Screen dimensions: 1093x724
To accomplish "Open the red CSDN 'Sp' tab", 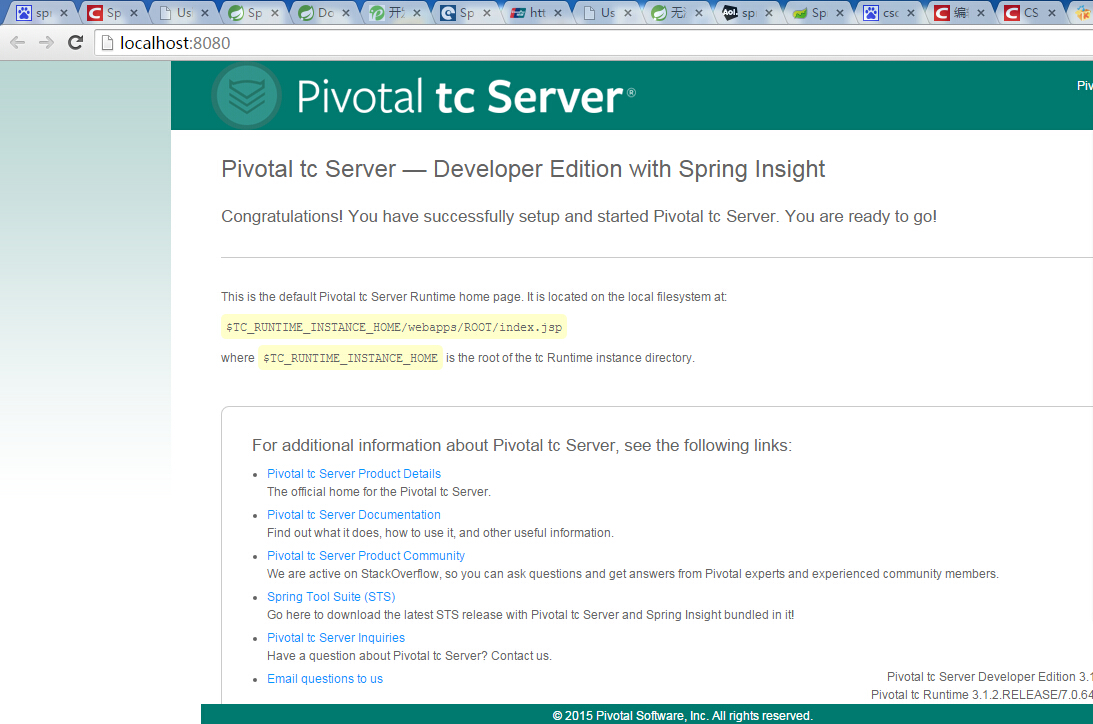I will [110, 13].
